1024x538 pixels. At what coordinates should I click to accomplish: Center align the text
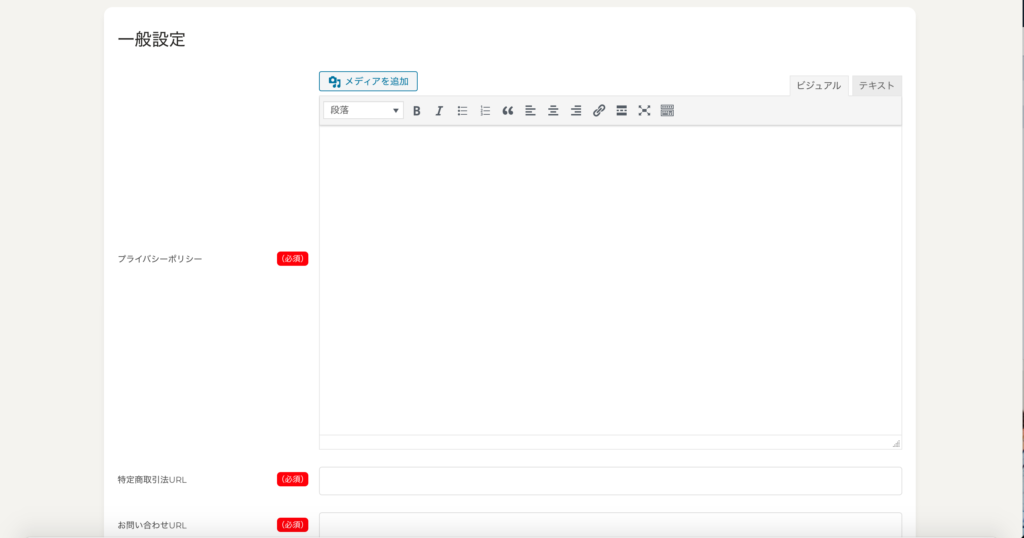click(x=553, y=111)
